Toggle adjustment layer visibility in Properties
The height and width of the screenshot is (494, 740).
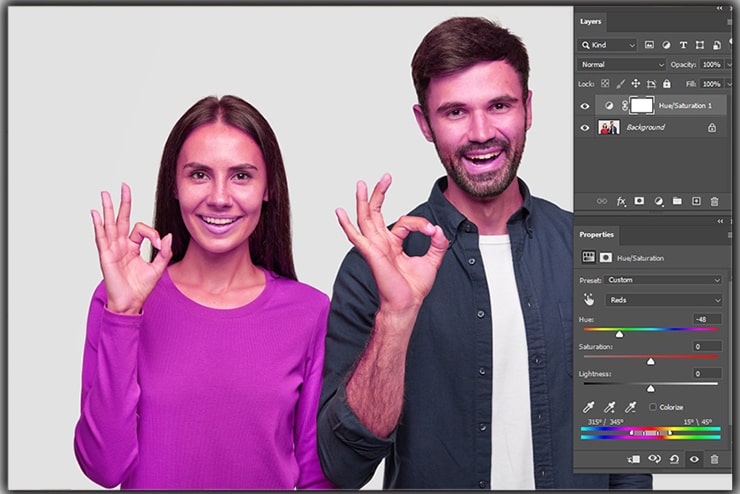click(694, 459)
